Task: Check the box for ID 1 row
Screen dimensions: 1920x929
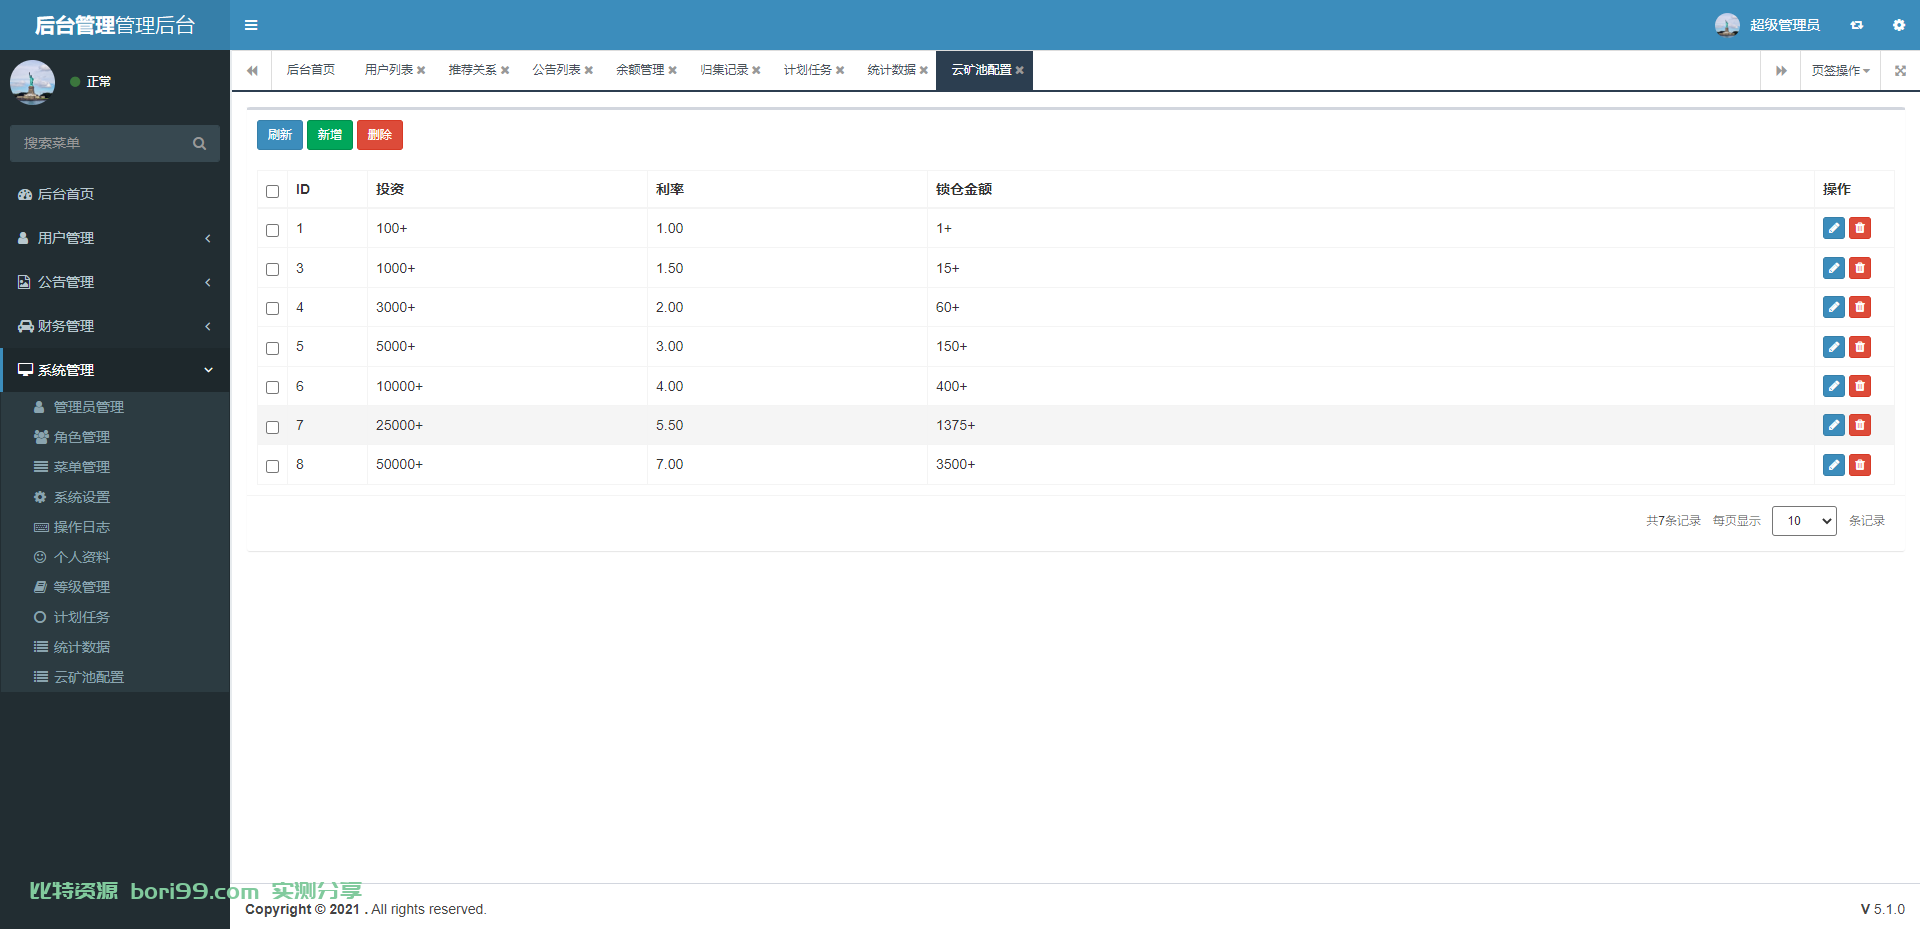Action: [x=272, y=230]
